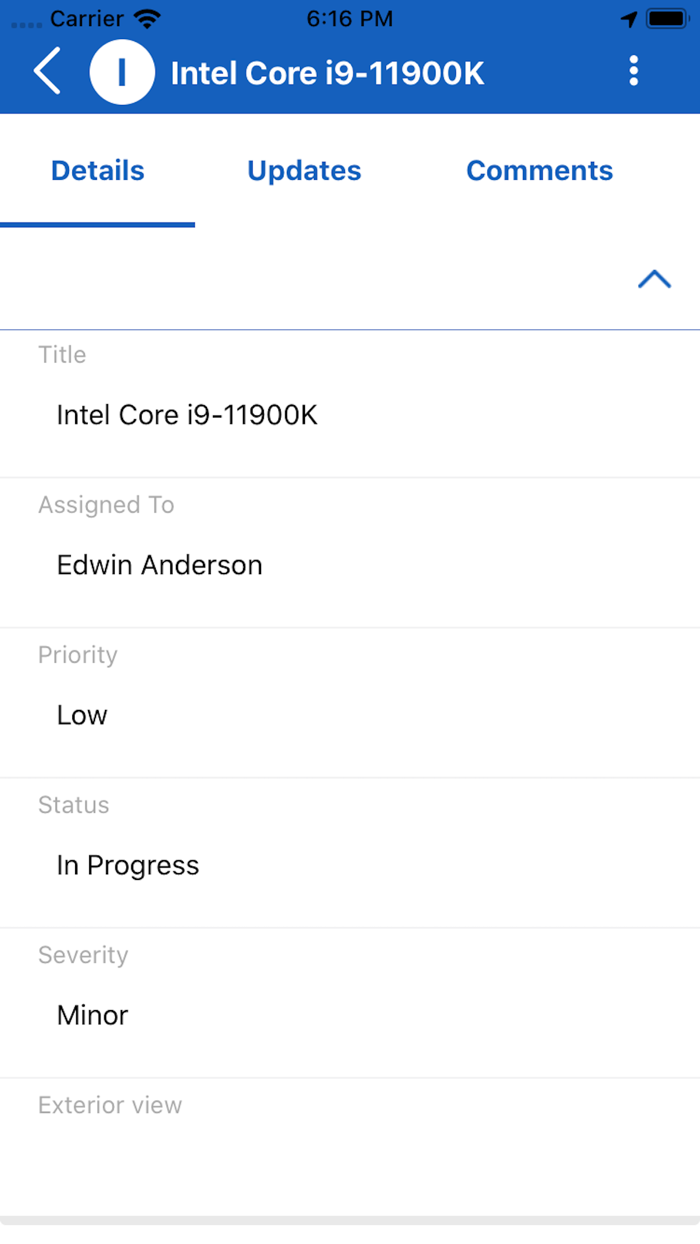Tap the location arrow icon near the battery
The height and width of the screenshot is (1244, 700).
pos(629,17)
